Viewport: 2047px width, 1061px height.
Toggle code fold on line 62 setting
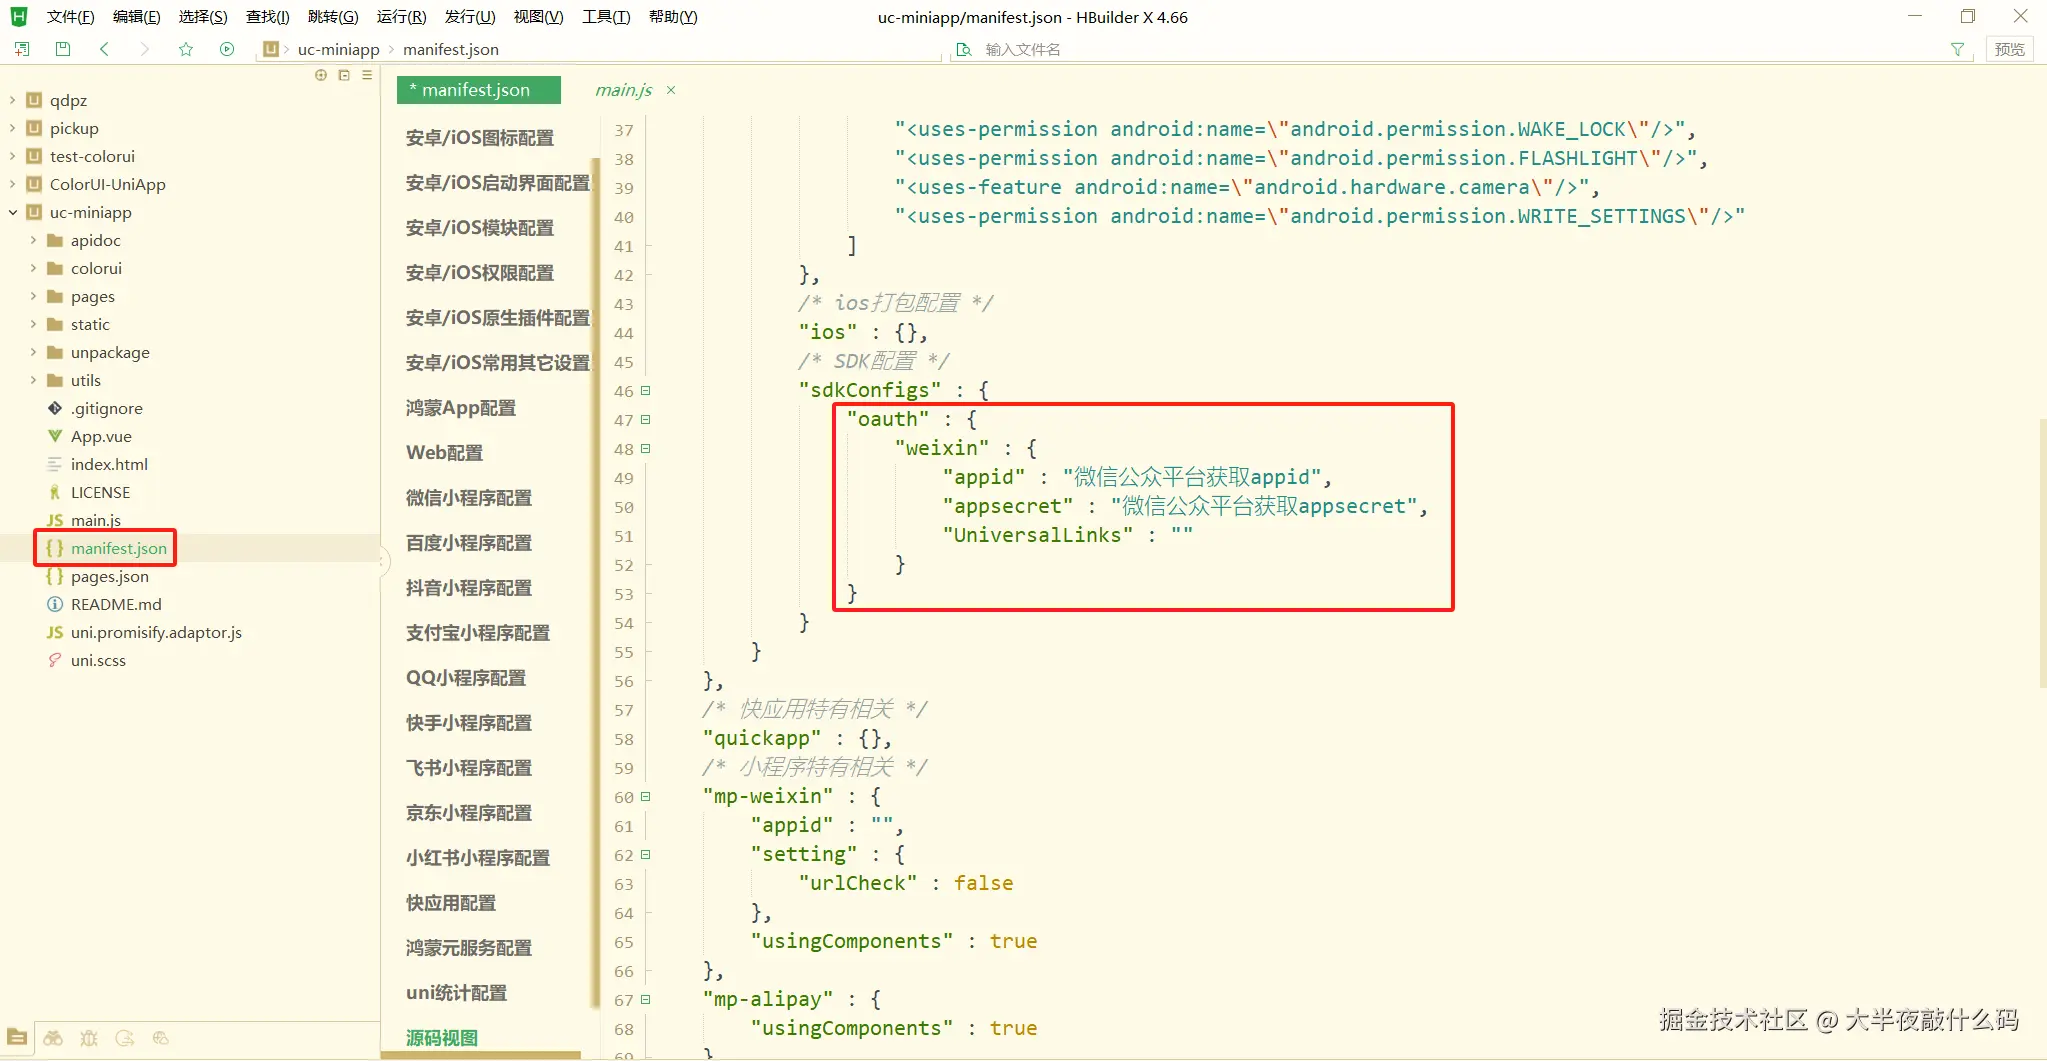coord(646,855)
